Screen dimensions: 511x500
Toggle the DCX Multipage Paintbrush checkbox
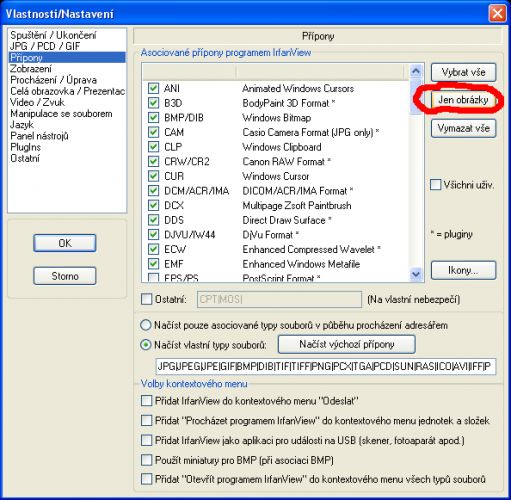153,205
